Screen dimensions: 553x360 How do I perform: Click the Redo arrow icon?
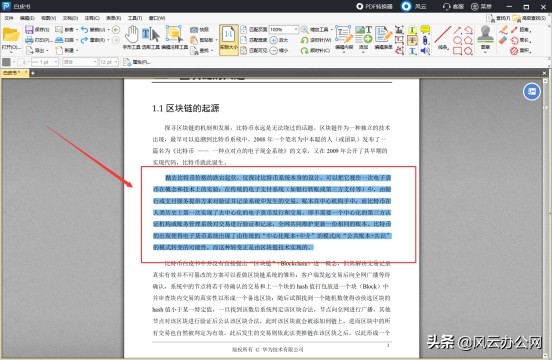(84, 40)
